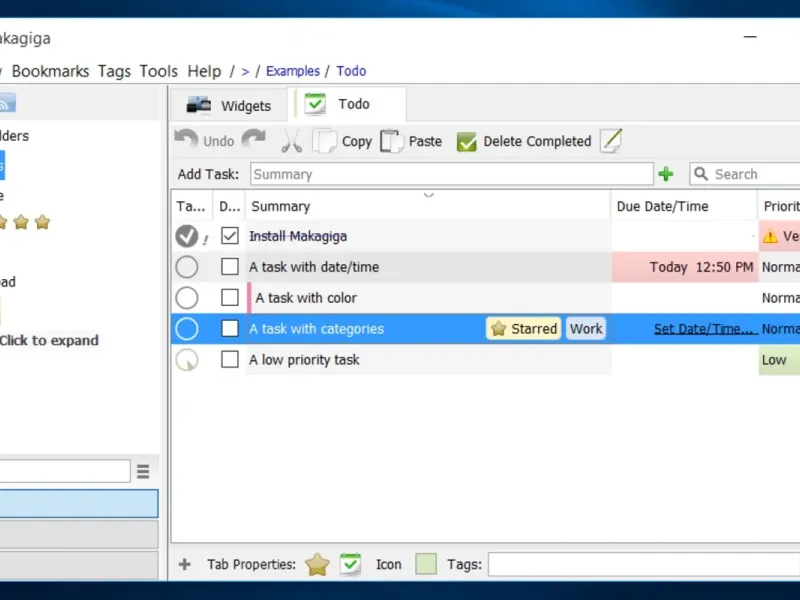Click the plus icon beside Tab Properties
800x600 pixels.
(x=185, y=564)
